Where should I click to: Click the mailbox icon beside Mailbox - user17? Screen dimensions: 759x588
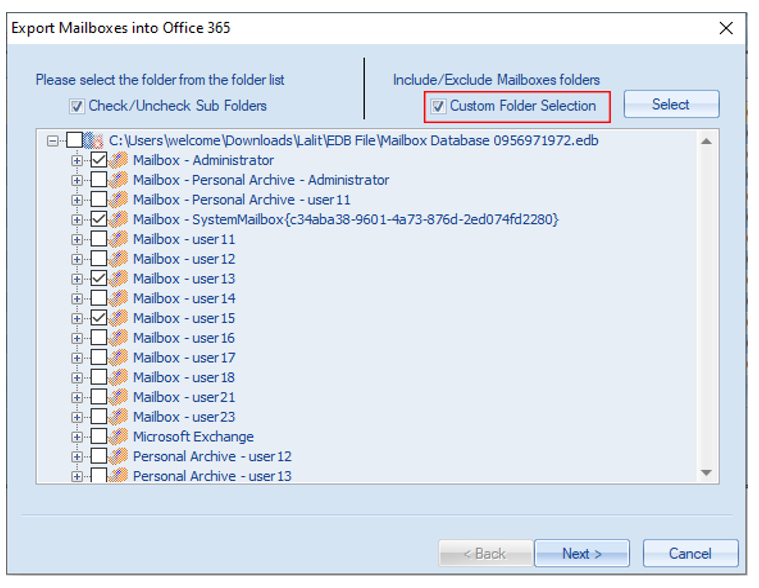(x=119, y=358)
